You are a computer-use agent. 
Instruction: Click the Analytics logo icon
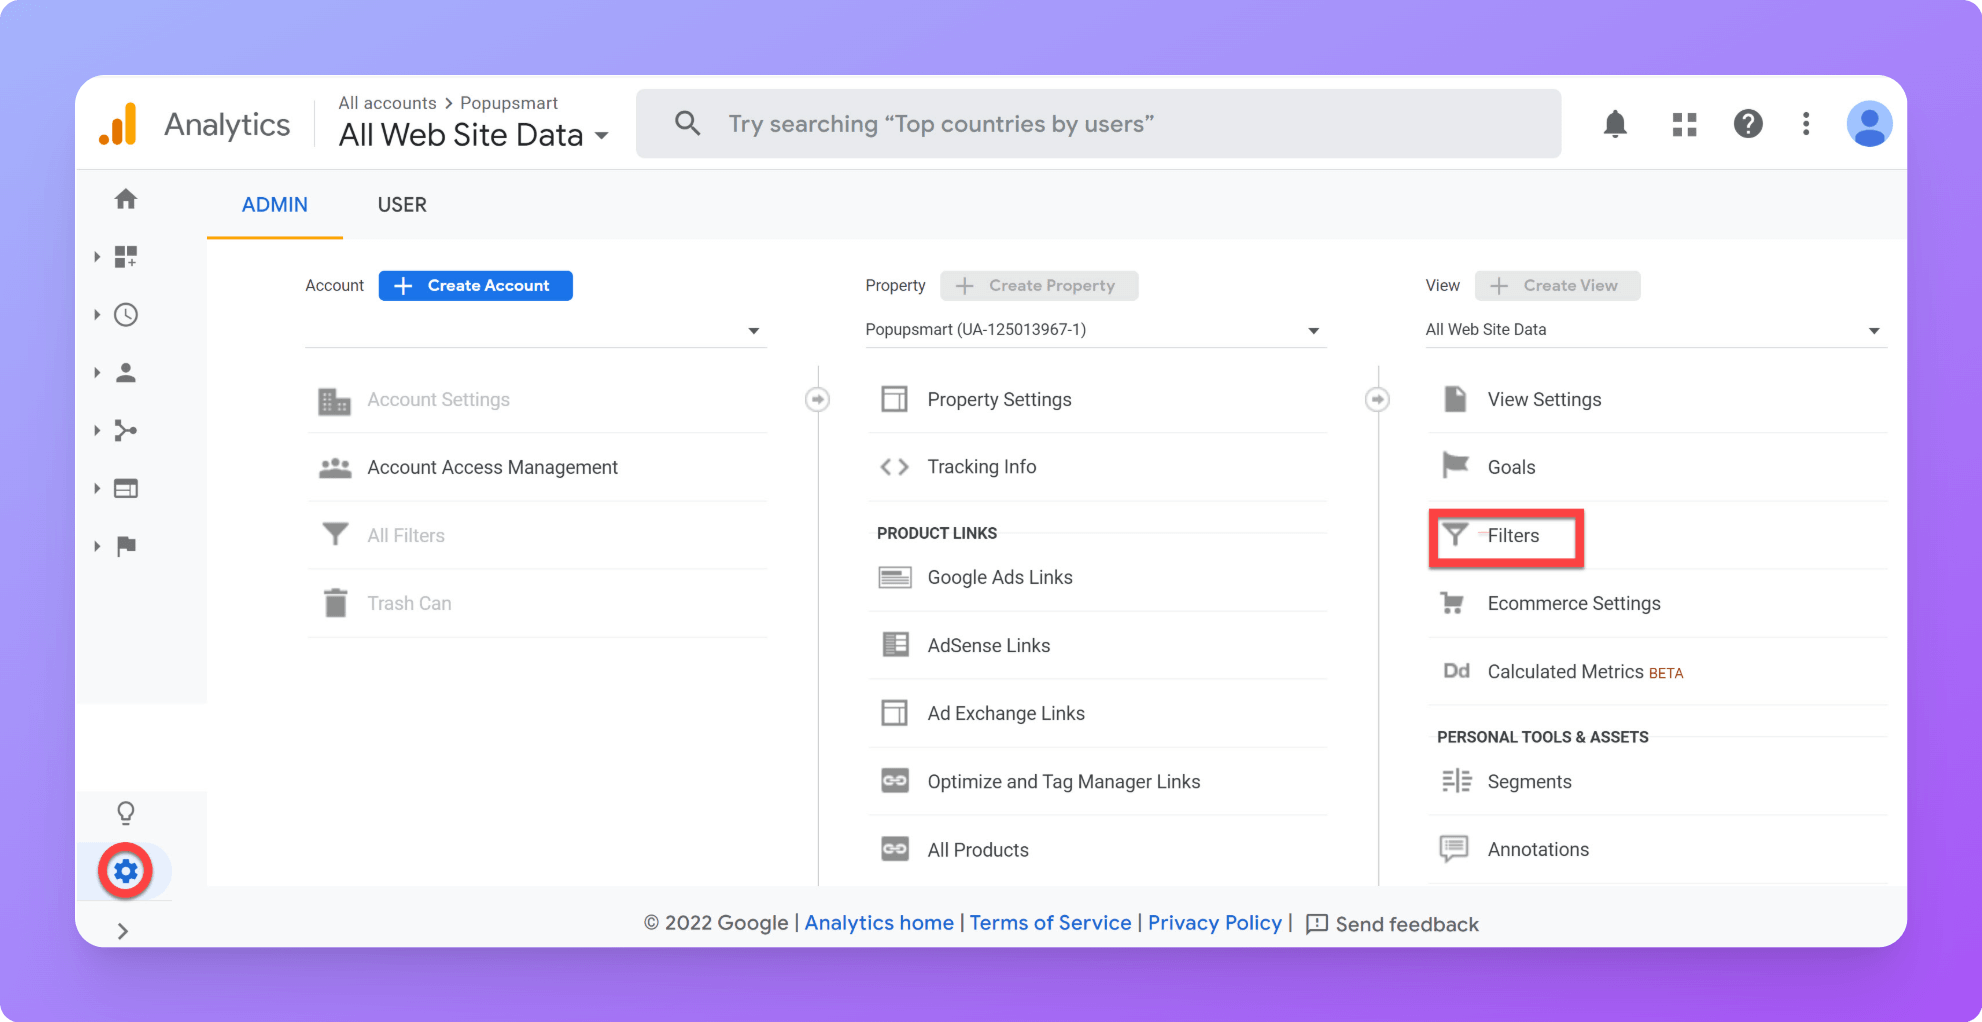click(x=118, y=125)
